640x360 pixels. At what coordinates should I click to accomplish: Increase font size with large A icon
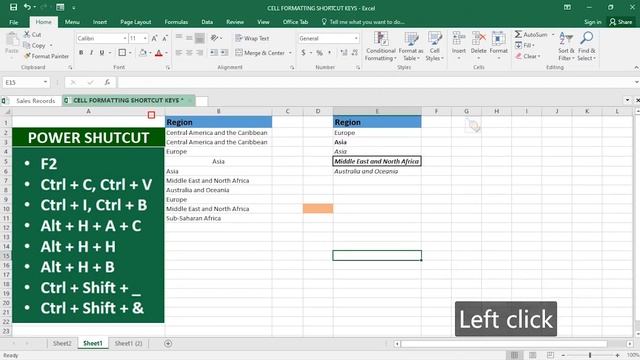154,38
